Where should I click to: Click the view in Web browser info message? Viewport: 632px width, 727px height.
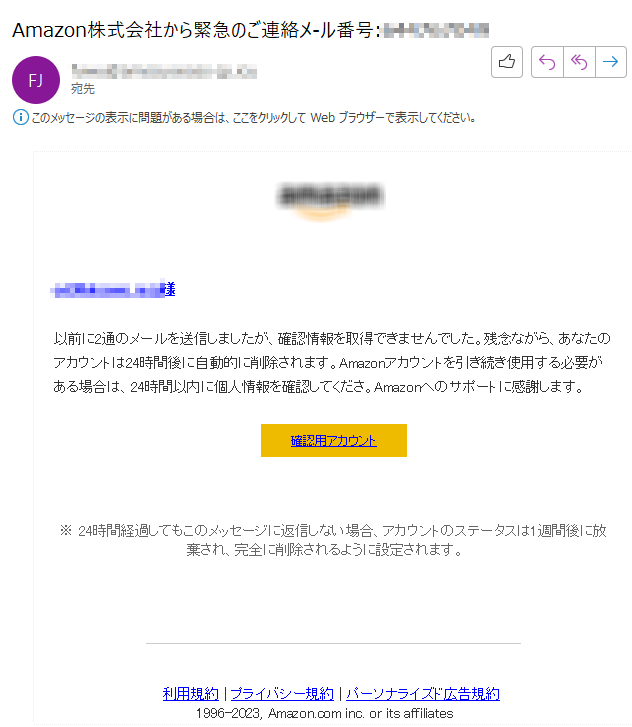point(253,118)
